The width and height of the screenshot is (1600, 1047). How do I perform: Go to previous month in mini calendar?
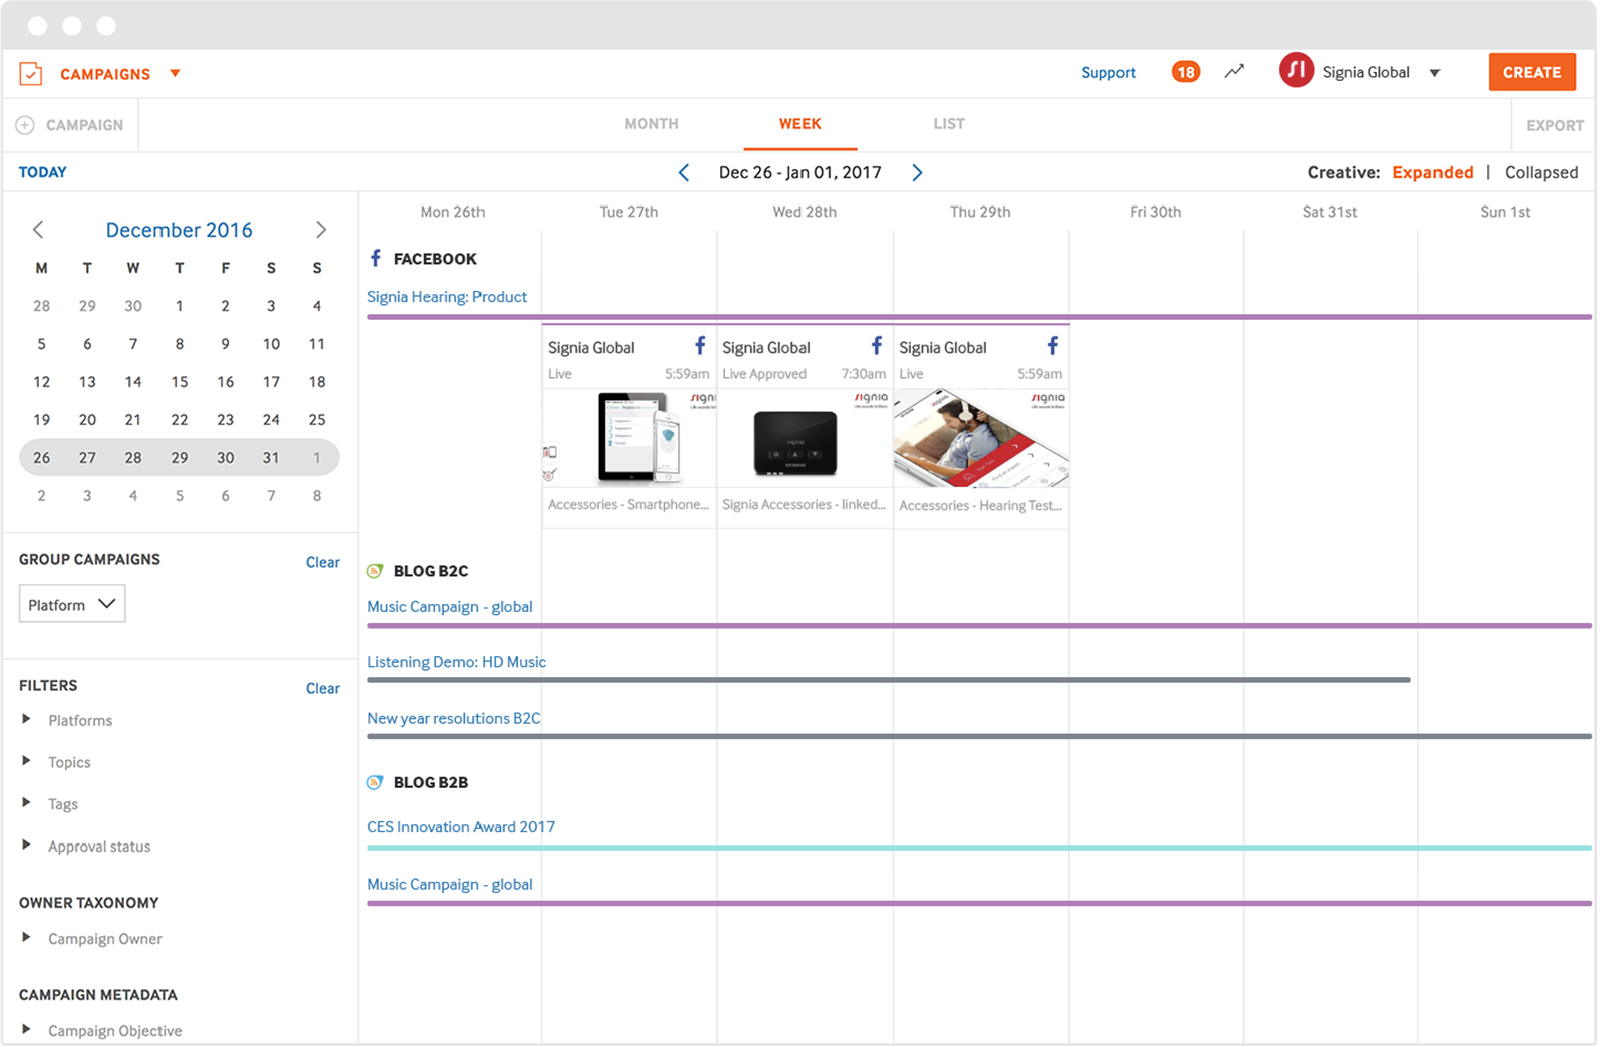[x=38, y=230]
